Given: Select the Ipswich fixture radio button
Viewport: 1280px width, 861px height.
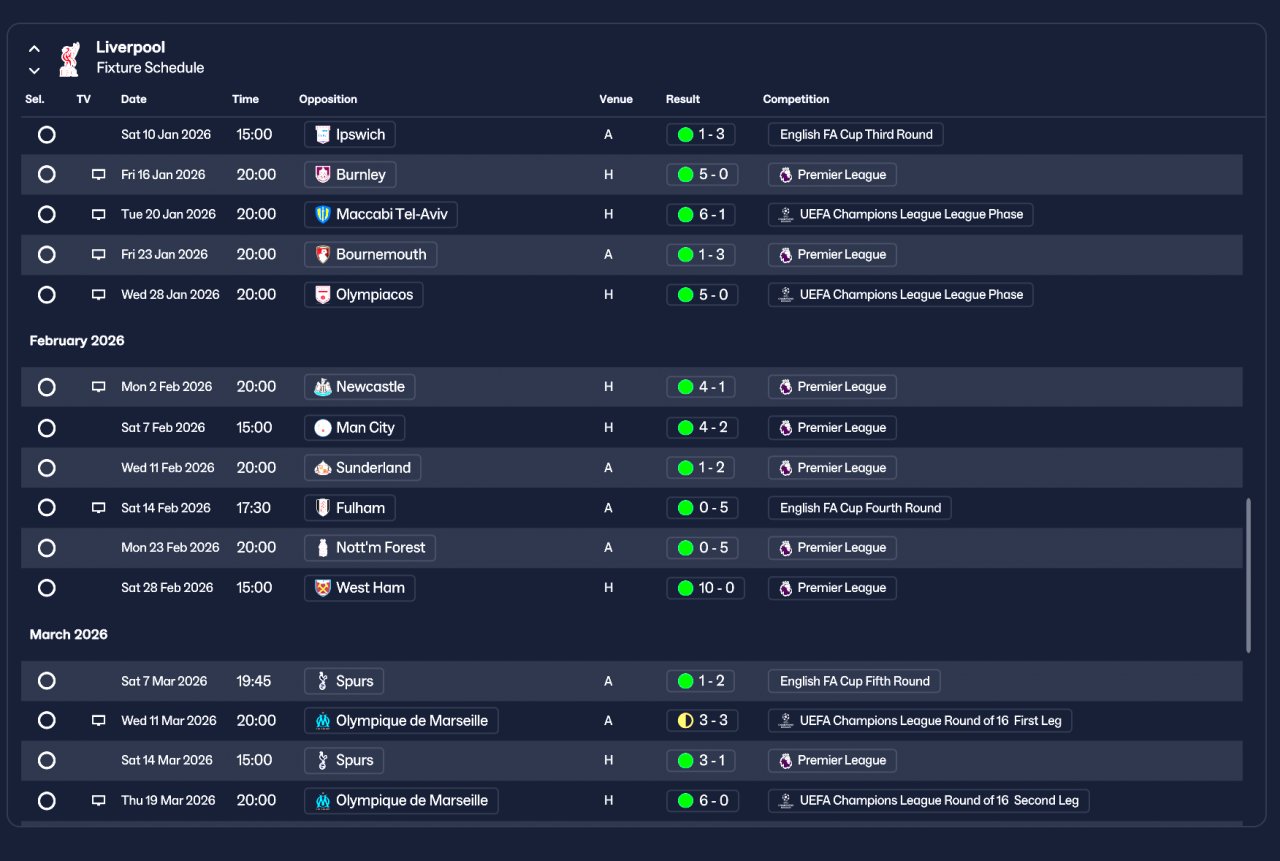Looking at the screenshot, I should point(46,134).
